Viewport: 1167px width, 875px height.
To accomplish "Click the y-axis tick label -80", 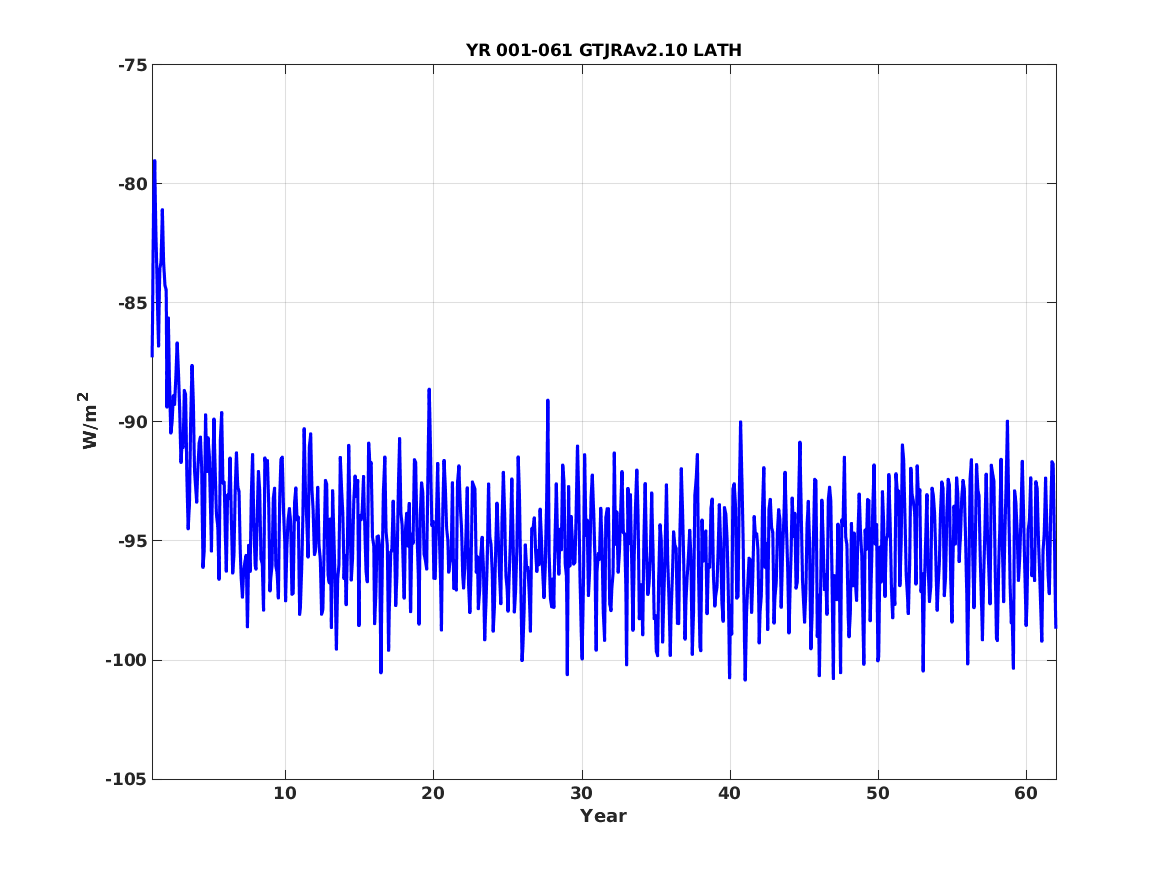I will 132,184.
